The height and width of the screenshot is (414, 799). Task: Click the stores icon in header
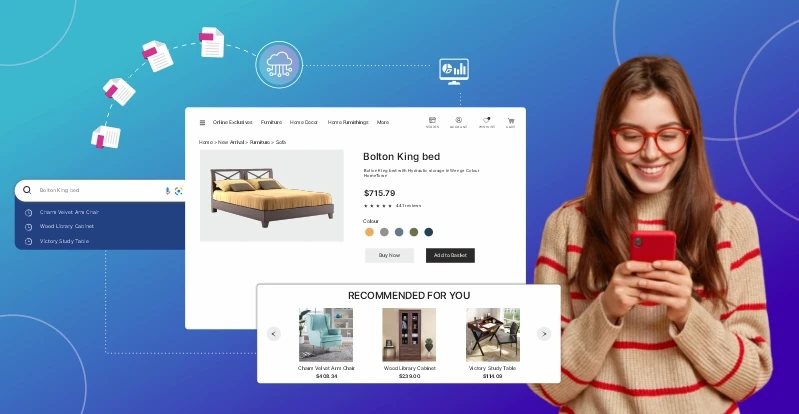[432, 121]
